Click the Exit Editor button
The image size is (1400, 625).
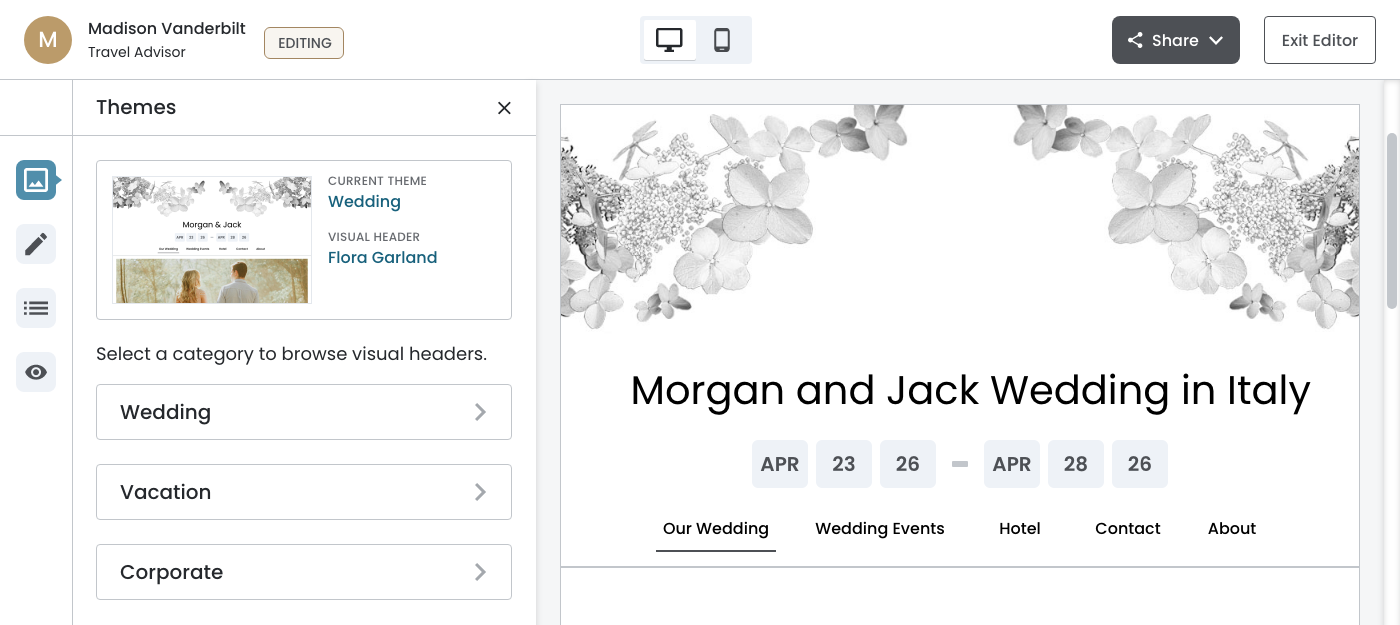(1319, 40)
